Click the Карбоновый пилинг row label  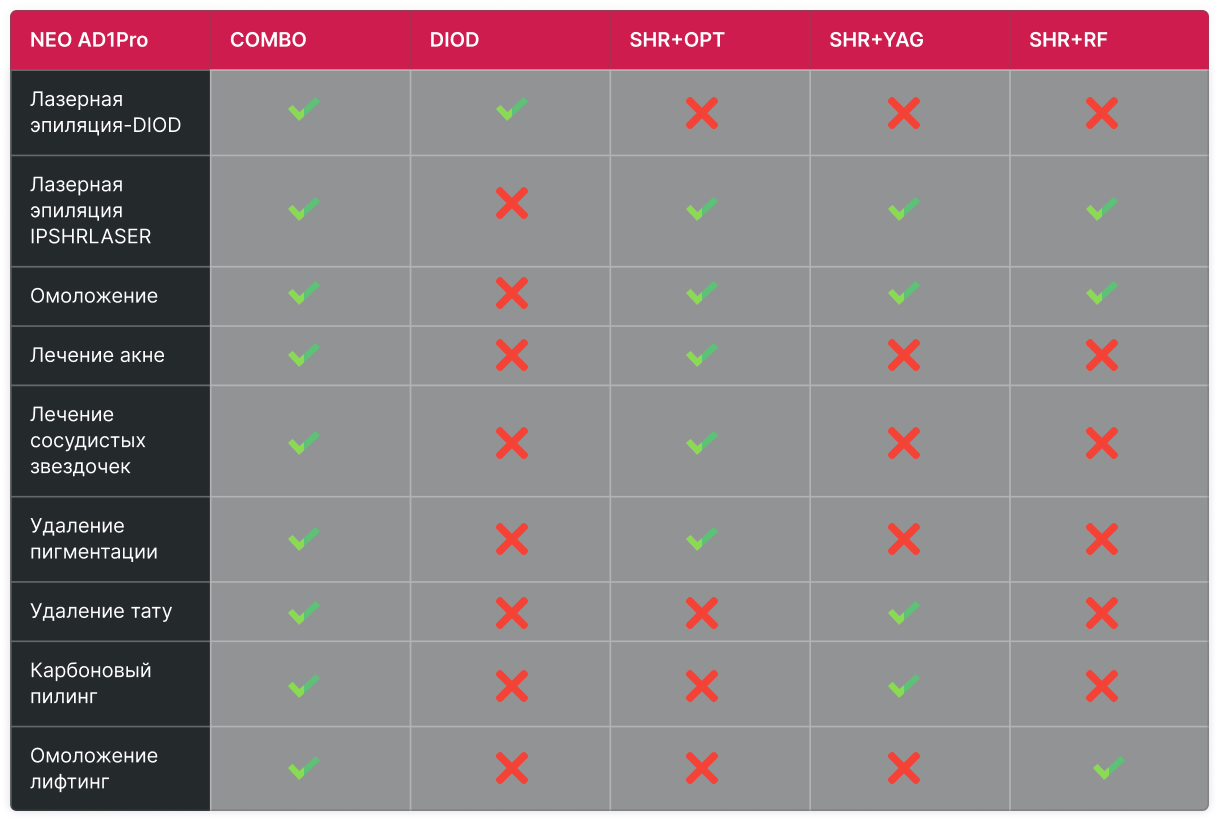coord(91,683)
